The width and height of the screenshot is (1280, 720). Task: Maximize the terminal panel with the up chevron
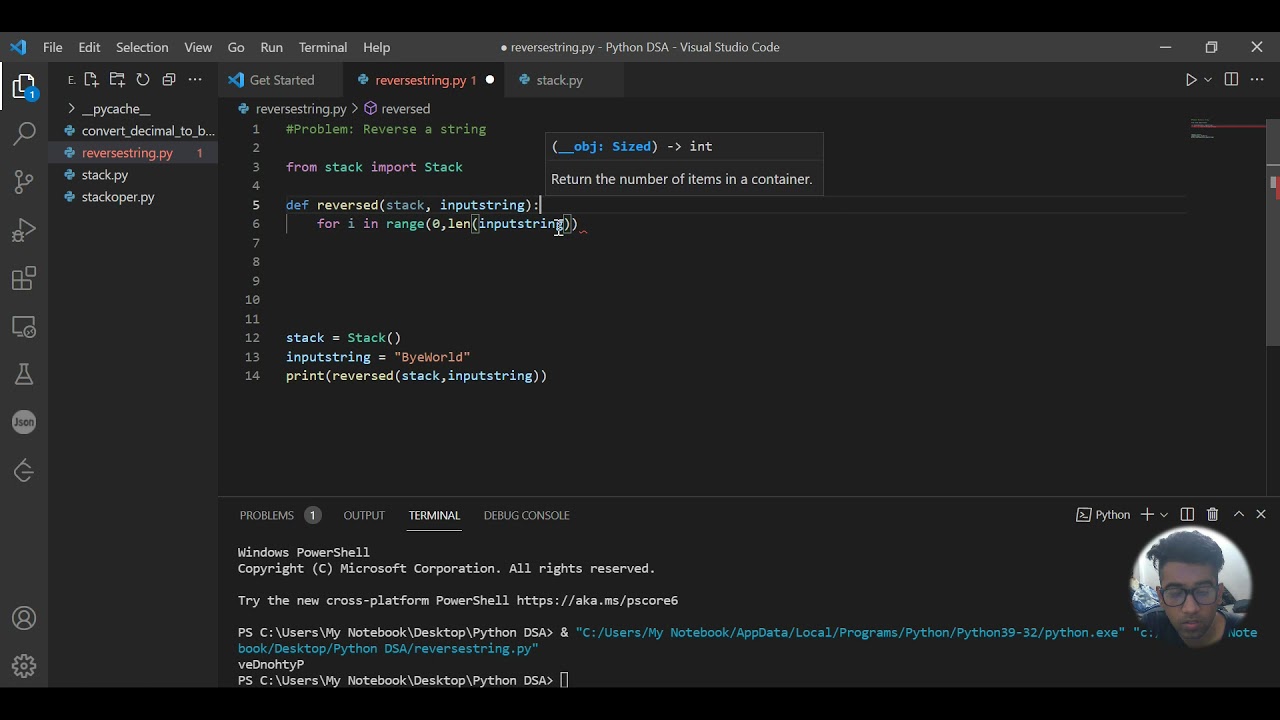[x=1238, y=515]
